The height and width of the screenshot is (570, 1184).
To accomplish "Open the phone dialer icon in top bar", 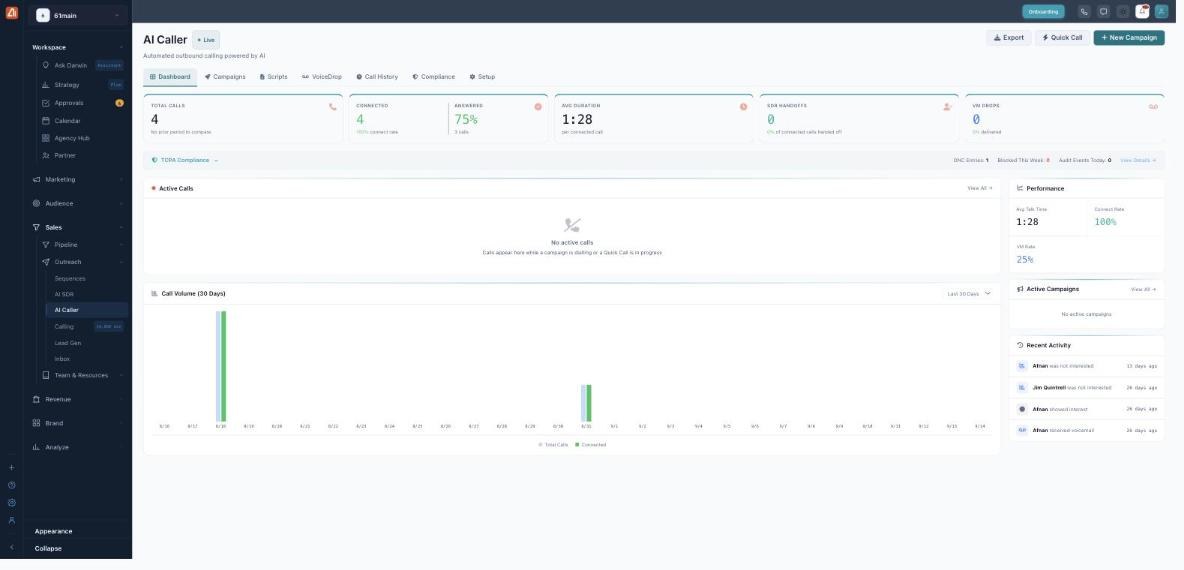I will pos(1084,11).
